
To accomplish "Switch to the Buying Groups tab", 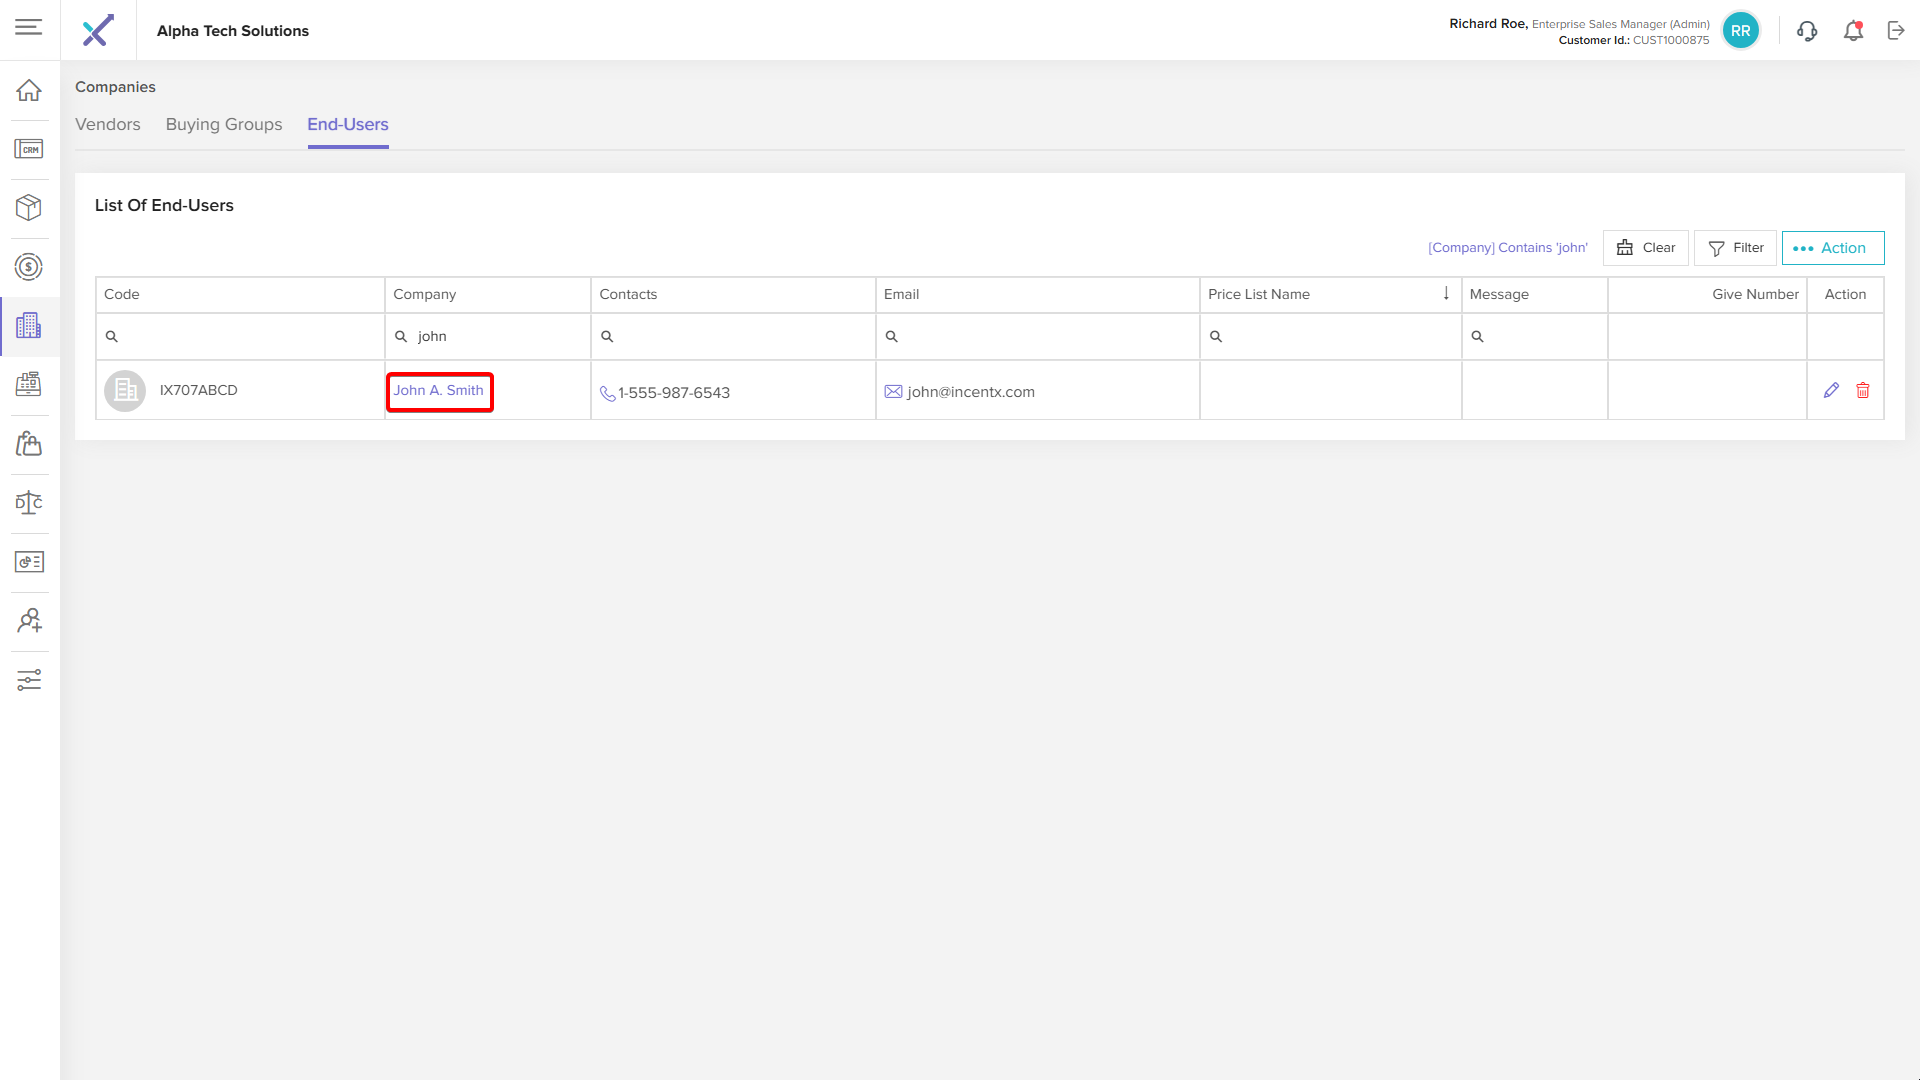I will click(224, 125).
